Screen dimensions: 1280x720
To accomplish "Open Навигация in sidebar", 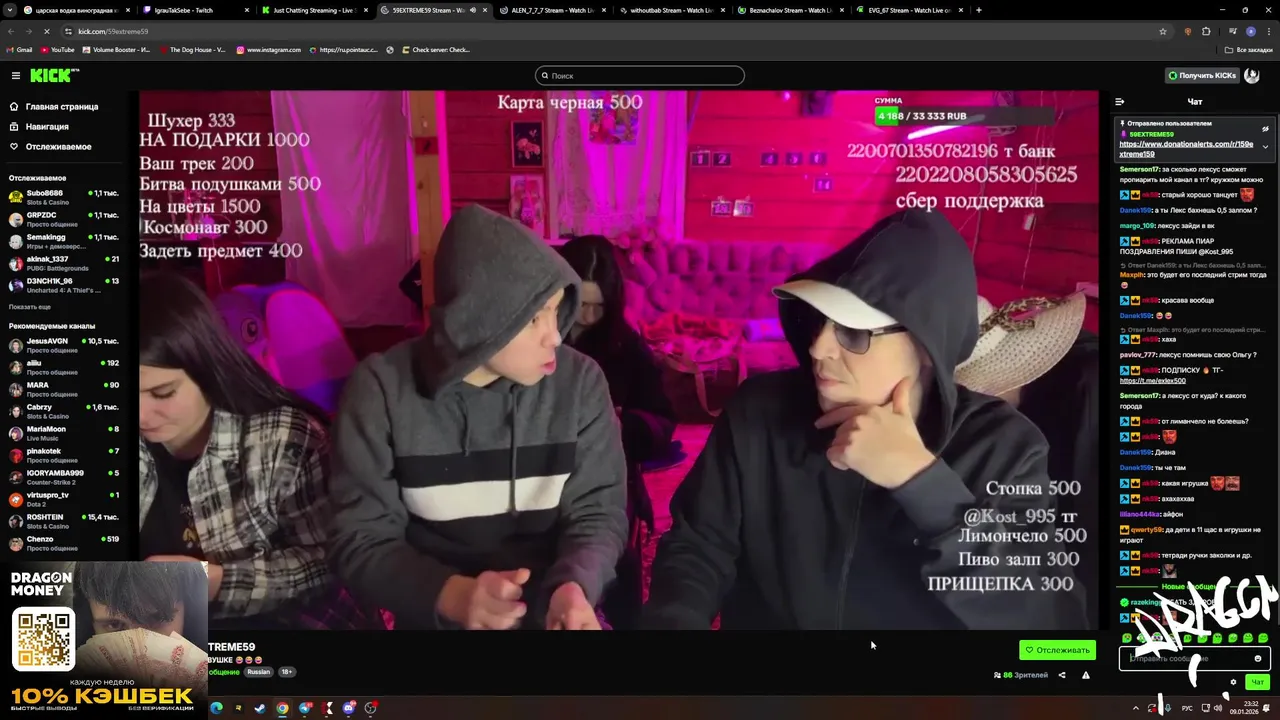I will click(x=47, y=127).
